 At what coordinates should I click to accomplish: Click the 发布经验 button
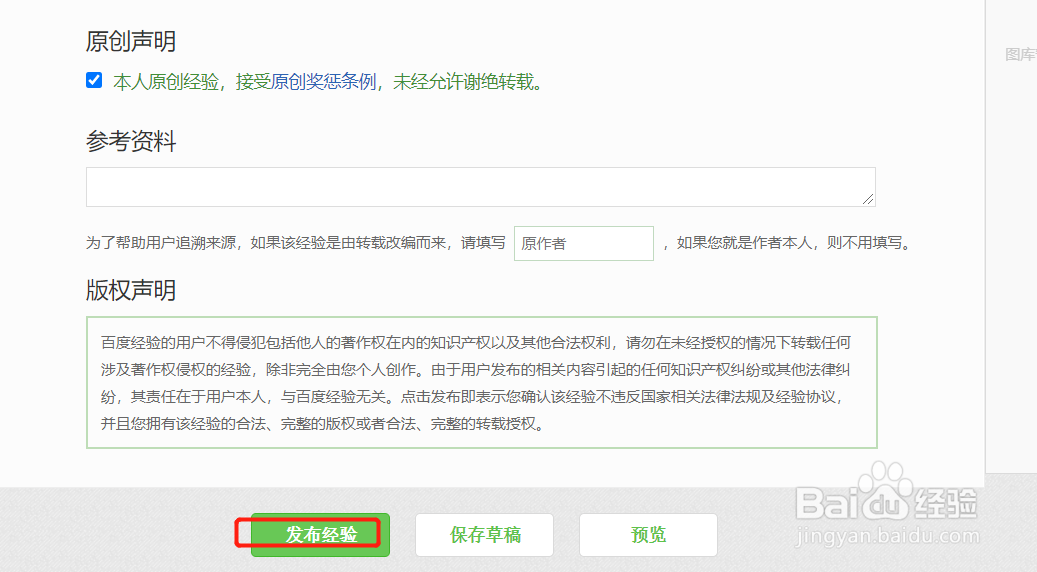click(x=321, y=534)
